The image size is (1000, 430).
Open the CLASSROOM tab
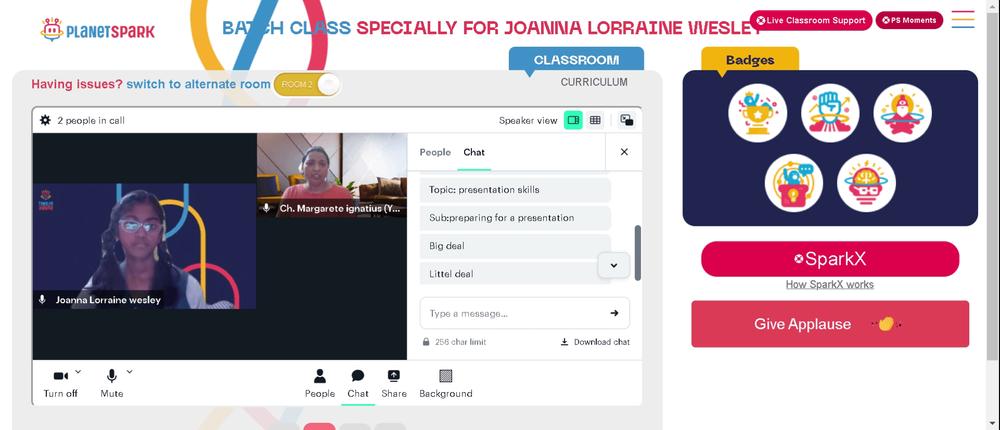pos(577,59)
